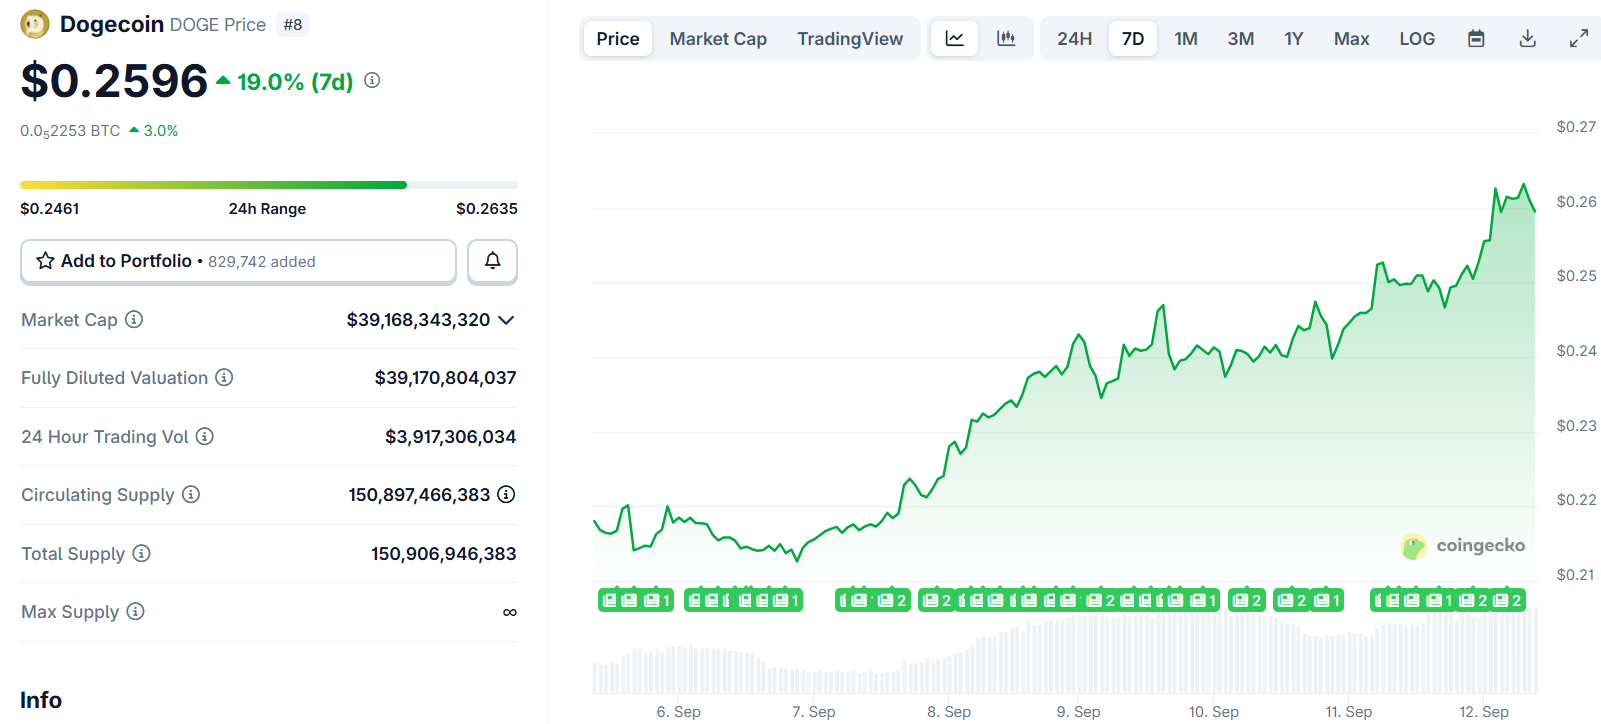Expand chart to fullscreen

[x=1579, y=39]
